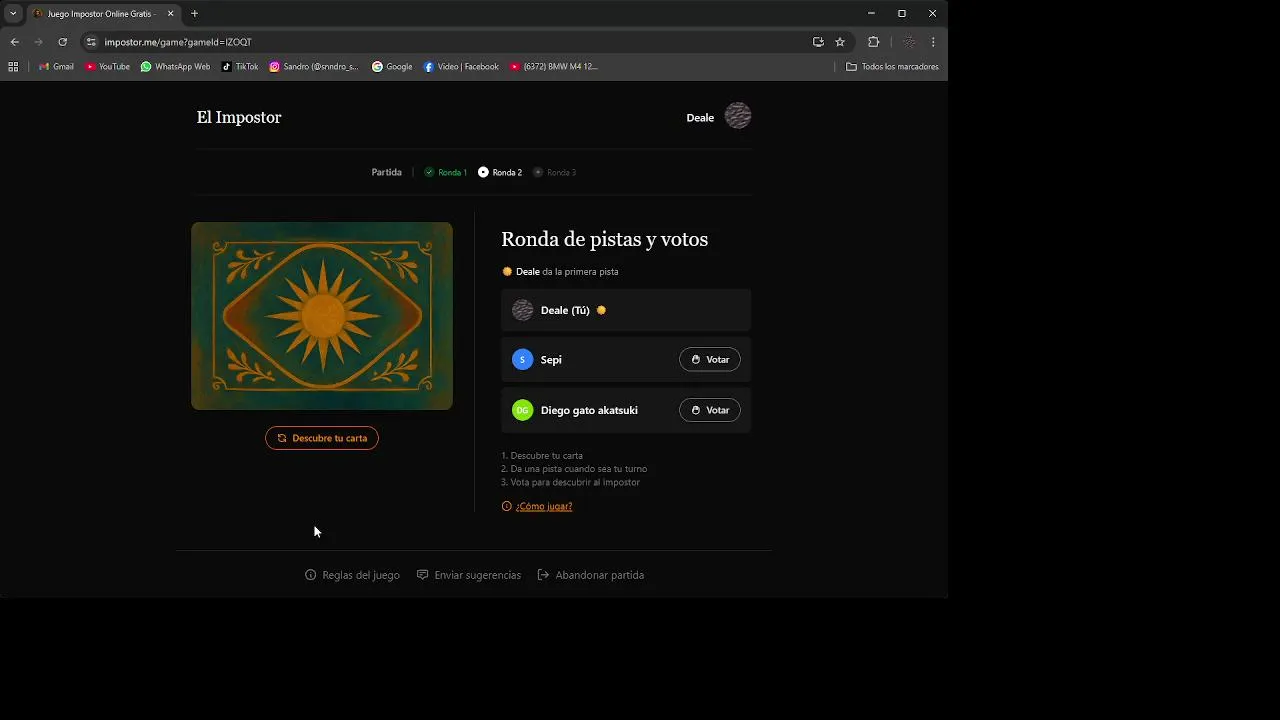1280x720 pixels.
Task: Vote for Diego gato akatsuki
Action: pos(710,410)
